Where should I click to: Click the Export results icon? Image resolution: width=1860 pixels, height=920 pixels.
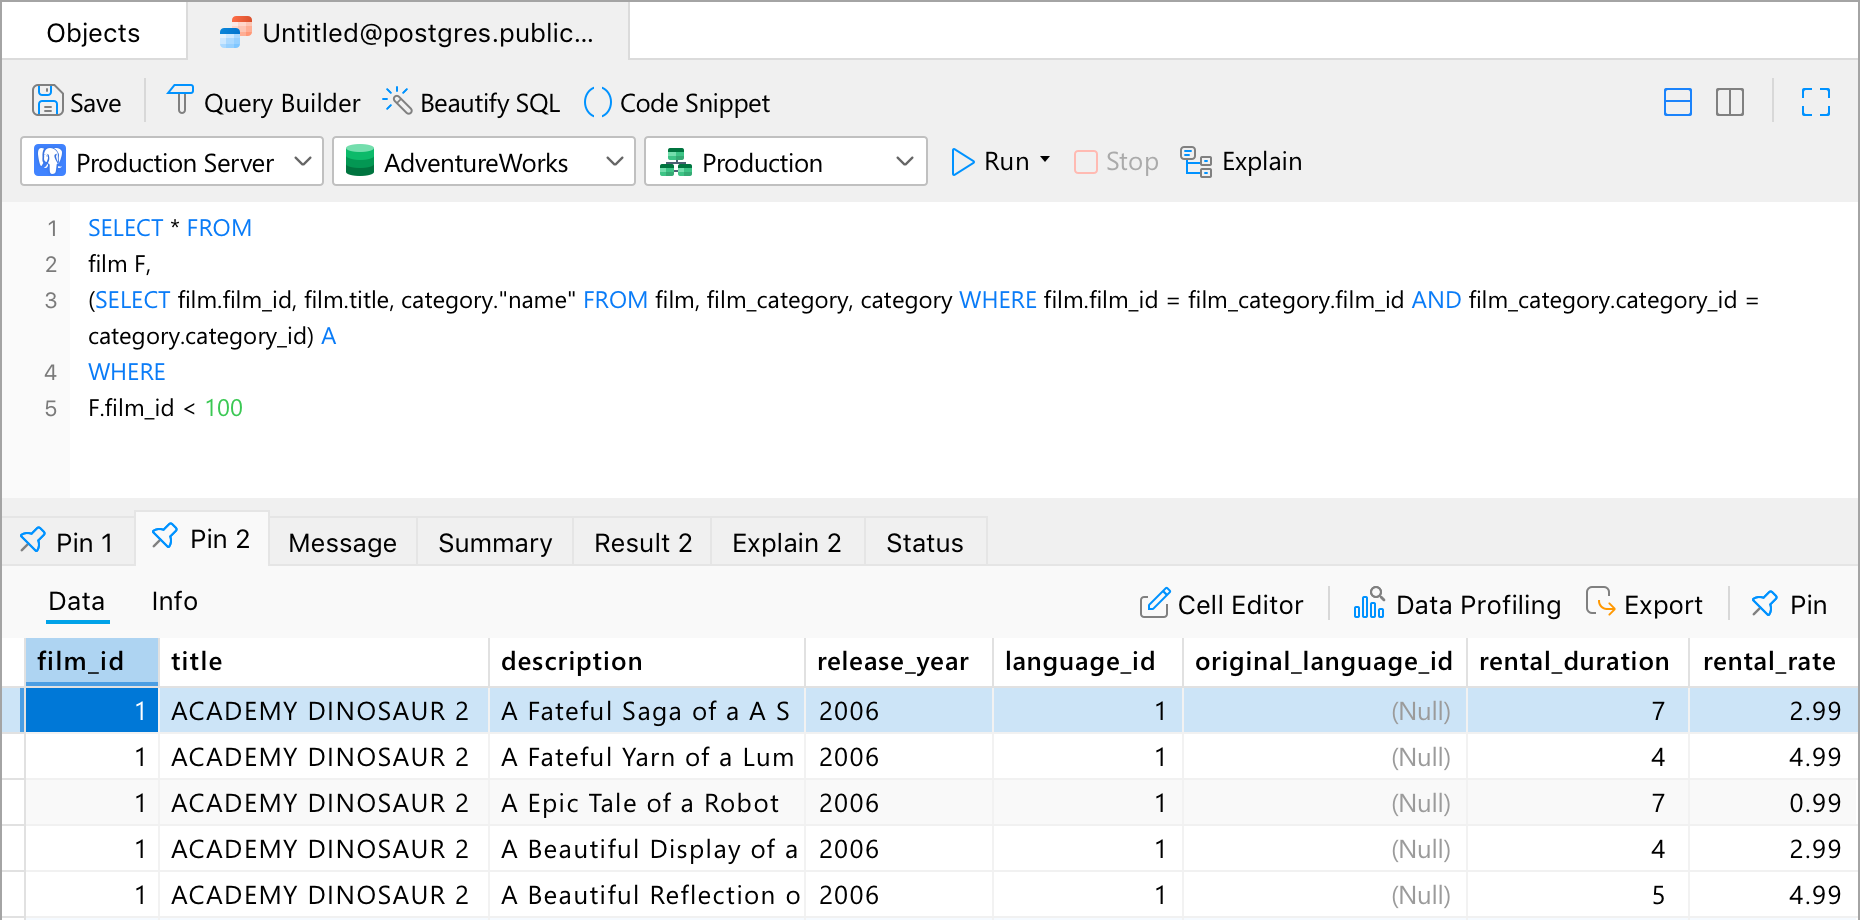[1600, 602]
